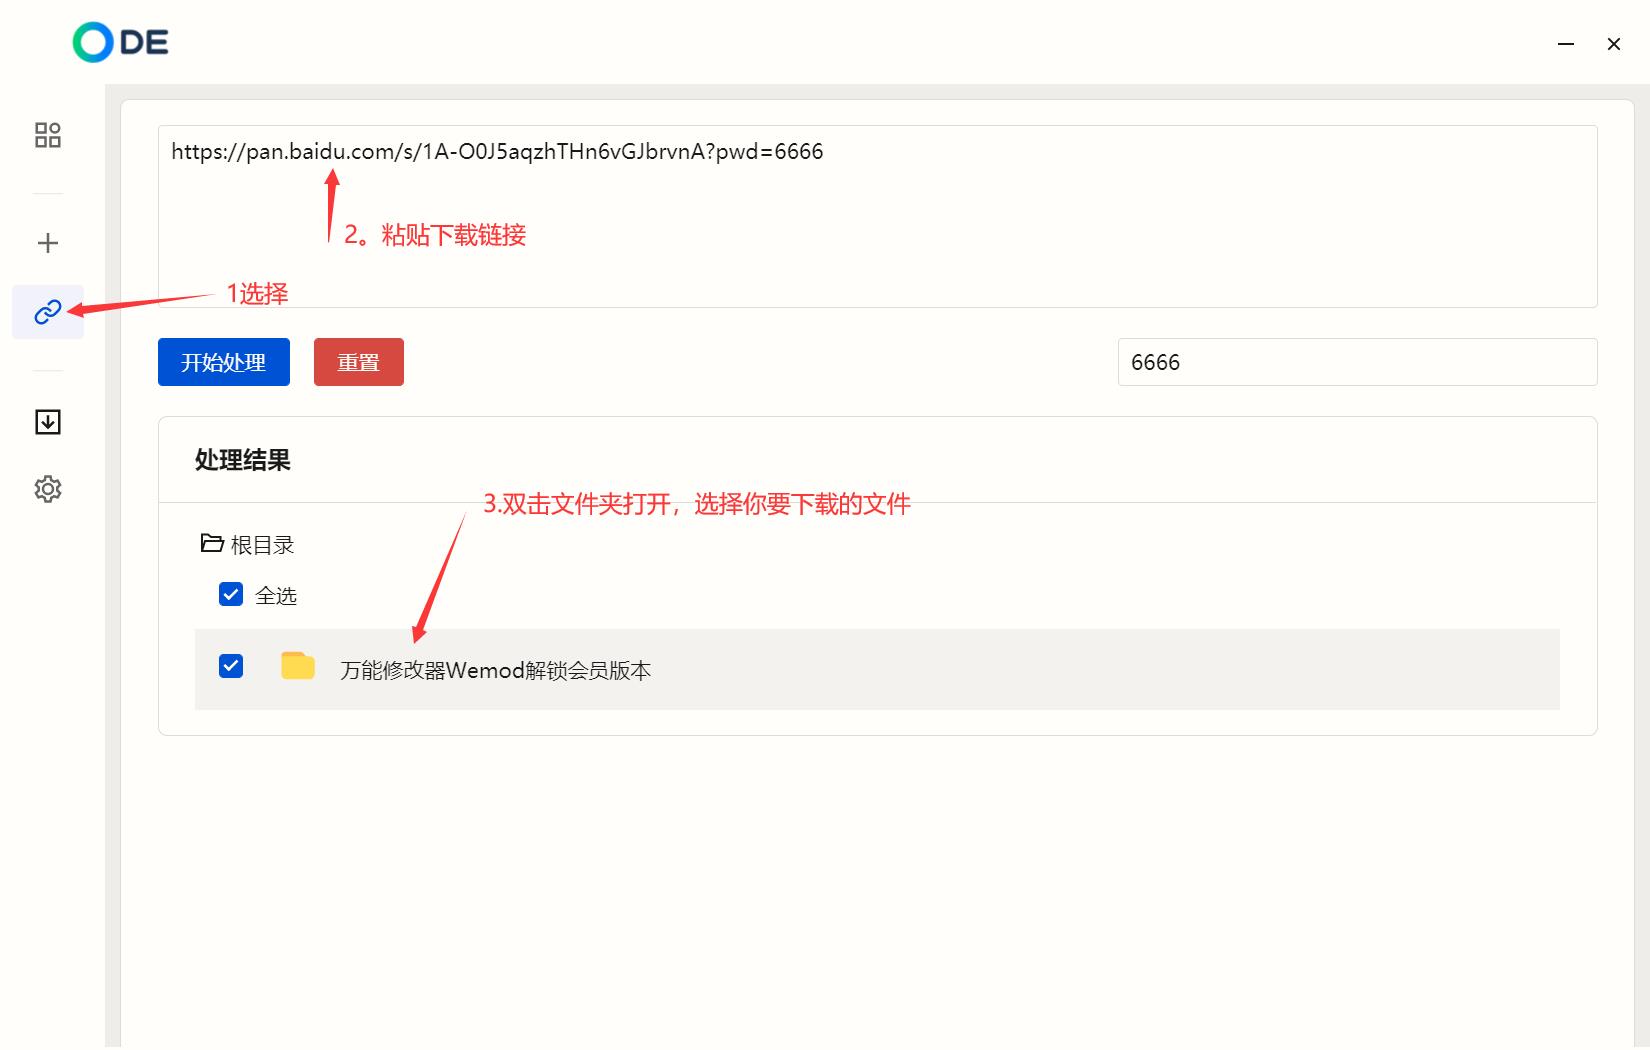1650x1050 pixels.
Task: Select the link parsing icon in the sidebar
Action: (x=47, y=311)
